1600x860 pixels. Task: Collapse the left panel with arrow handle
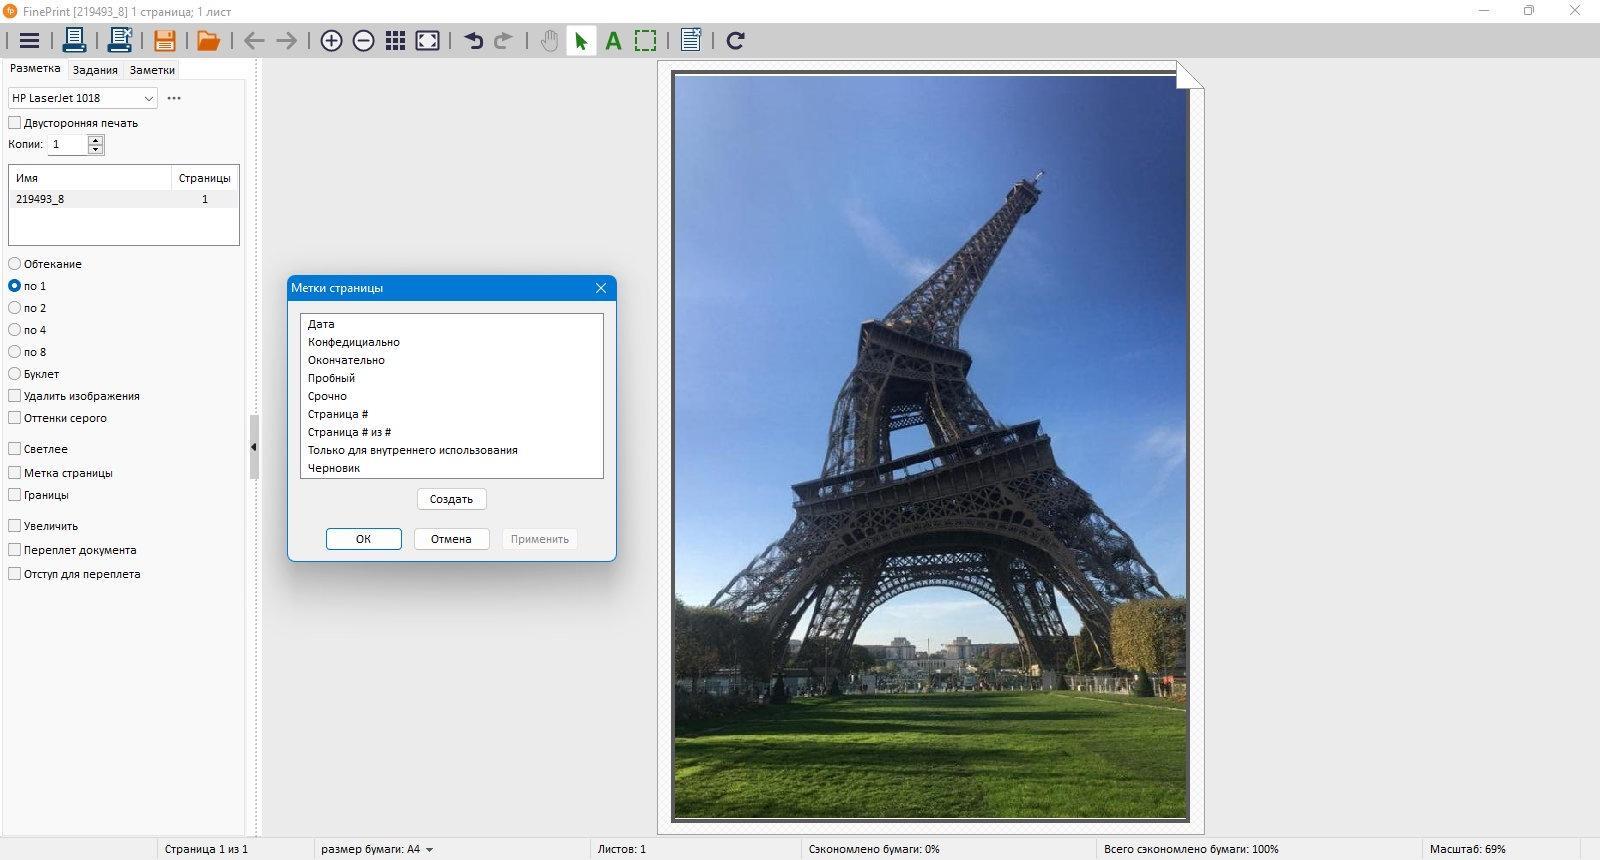[254, 447]
